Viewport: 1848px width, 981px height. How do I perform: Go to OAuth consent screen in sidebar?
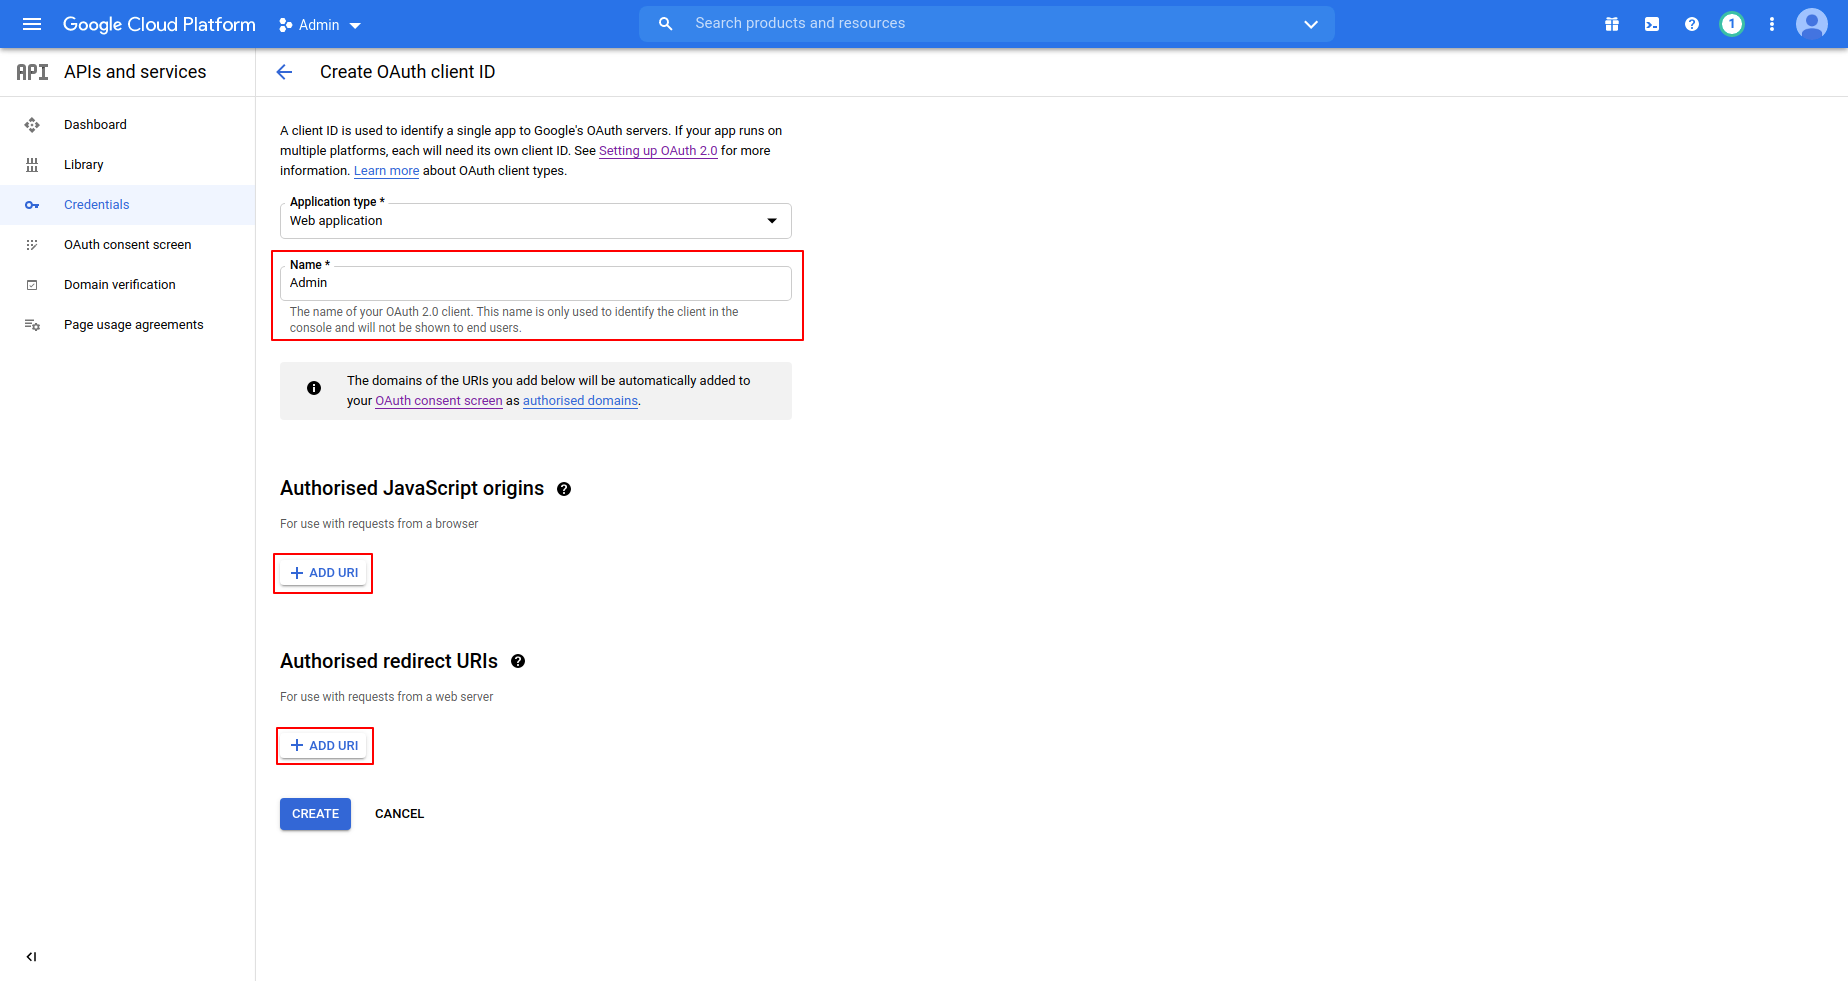(x=127, y=245)
